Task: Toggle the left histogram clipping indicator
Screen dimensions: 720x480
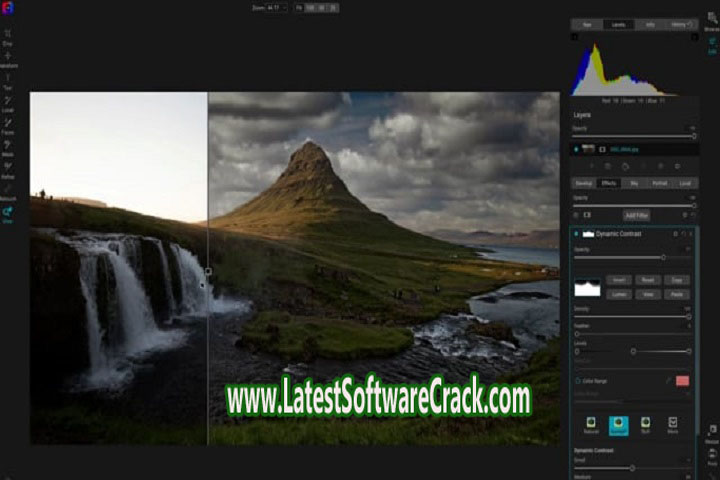Action: pyautogui.click(x=574, y=37)
